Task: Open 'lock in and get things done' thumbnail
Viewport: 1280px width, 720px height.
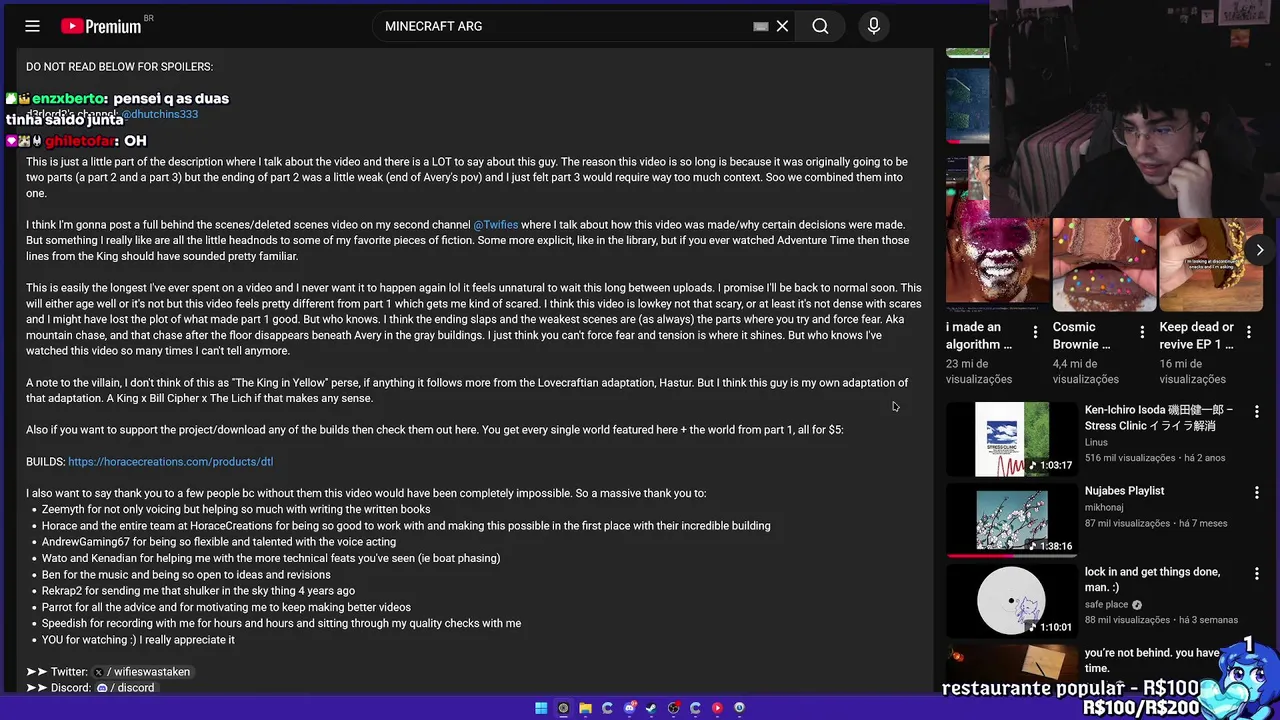Action: coord(1012,601)
